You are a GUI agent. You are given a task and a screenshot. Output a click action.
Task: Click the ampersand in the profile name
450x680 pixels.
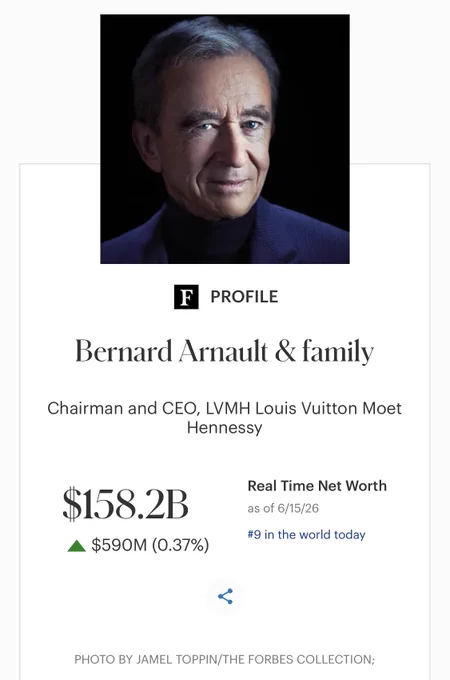coord(285,351)
